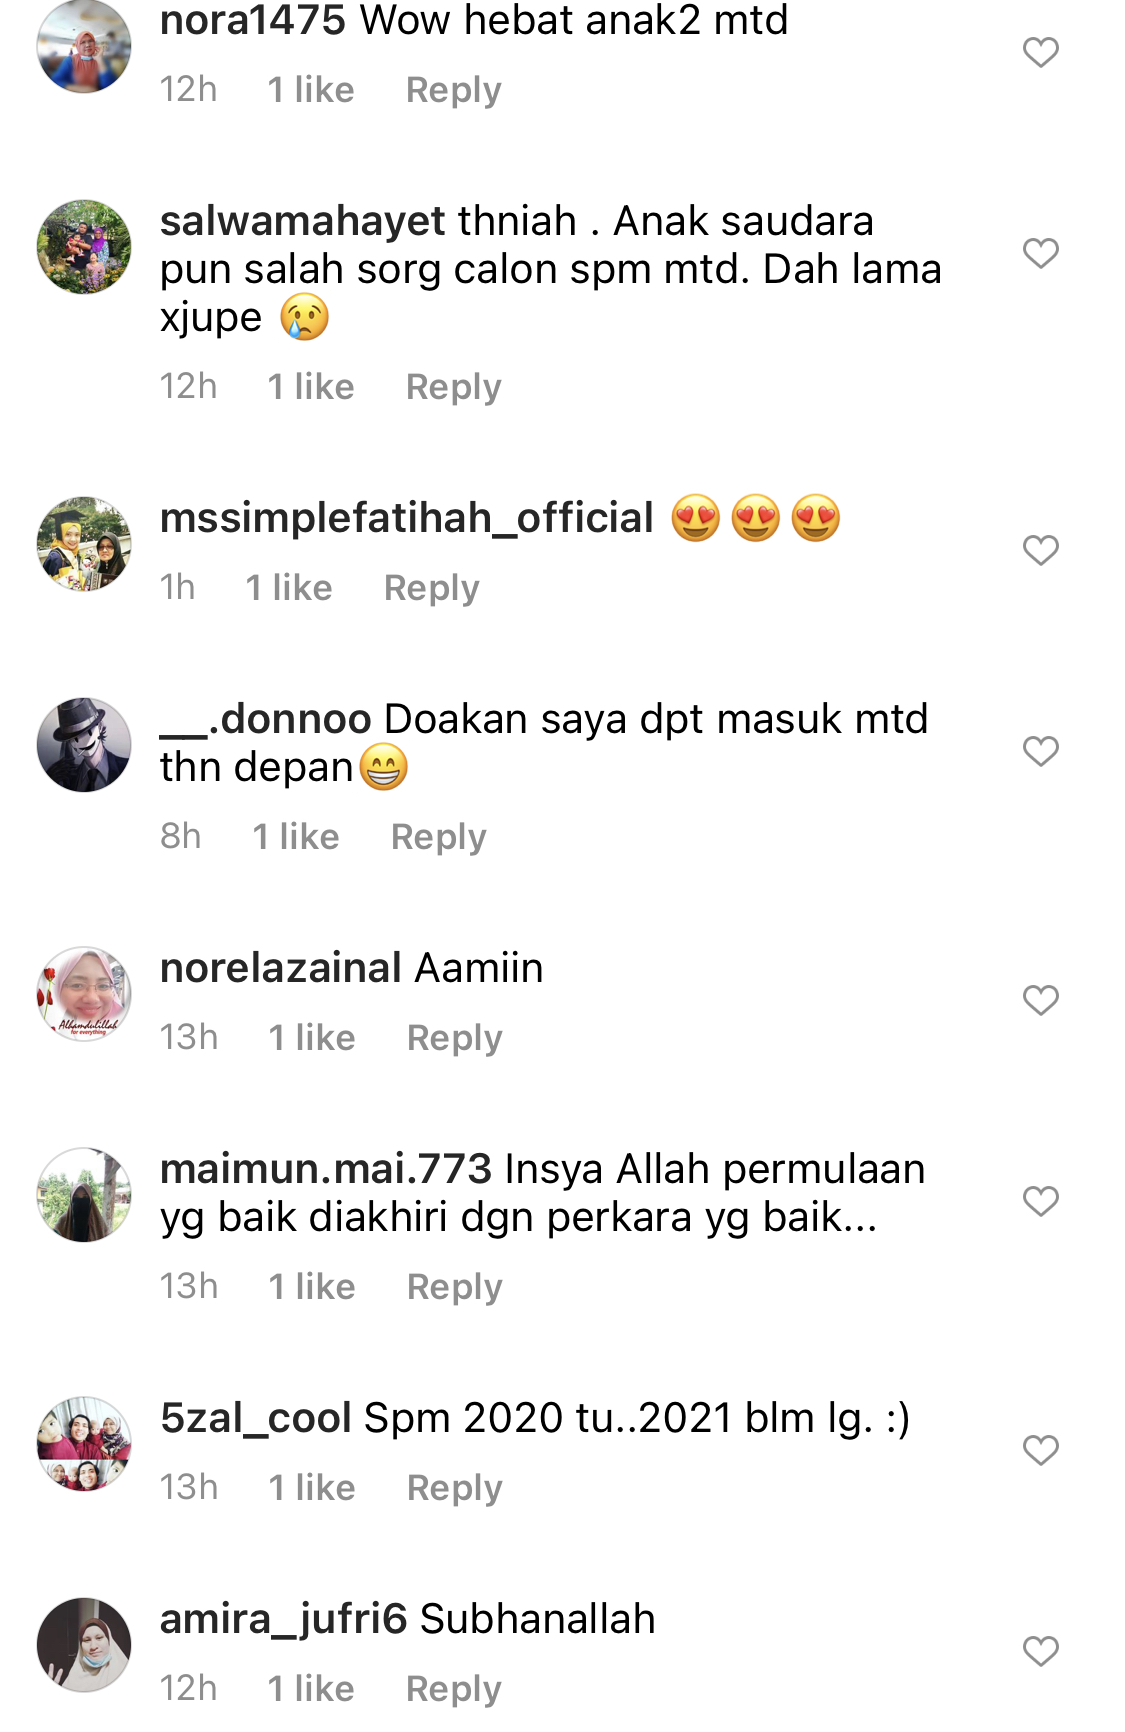Viewport: 1125px width, 1732px height.
Task: View 1 like on mssimplefatihah_official's comment
Action: (x=289, y=588)
